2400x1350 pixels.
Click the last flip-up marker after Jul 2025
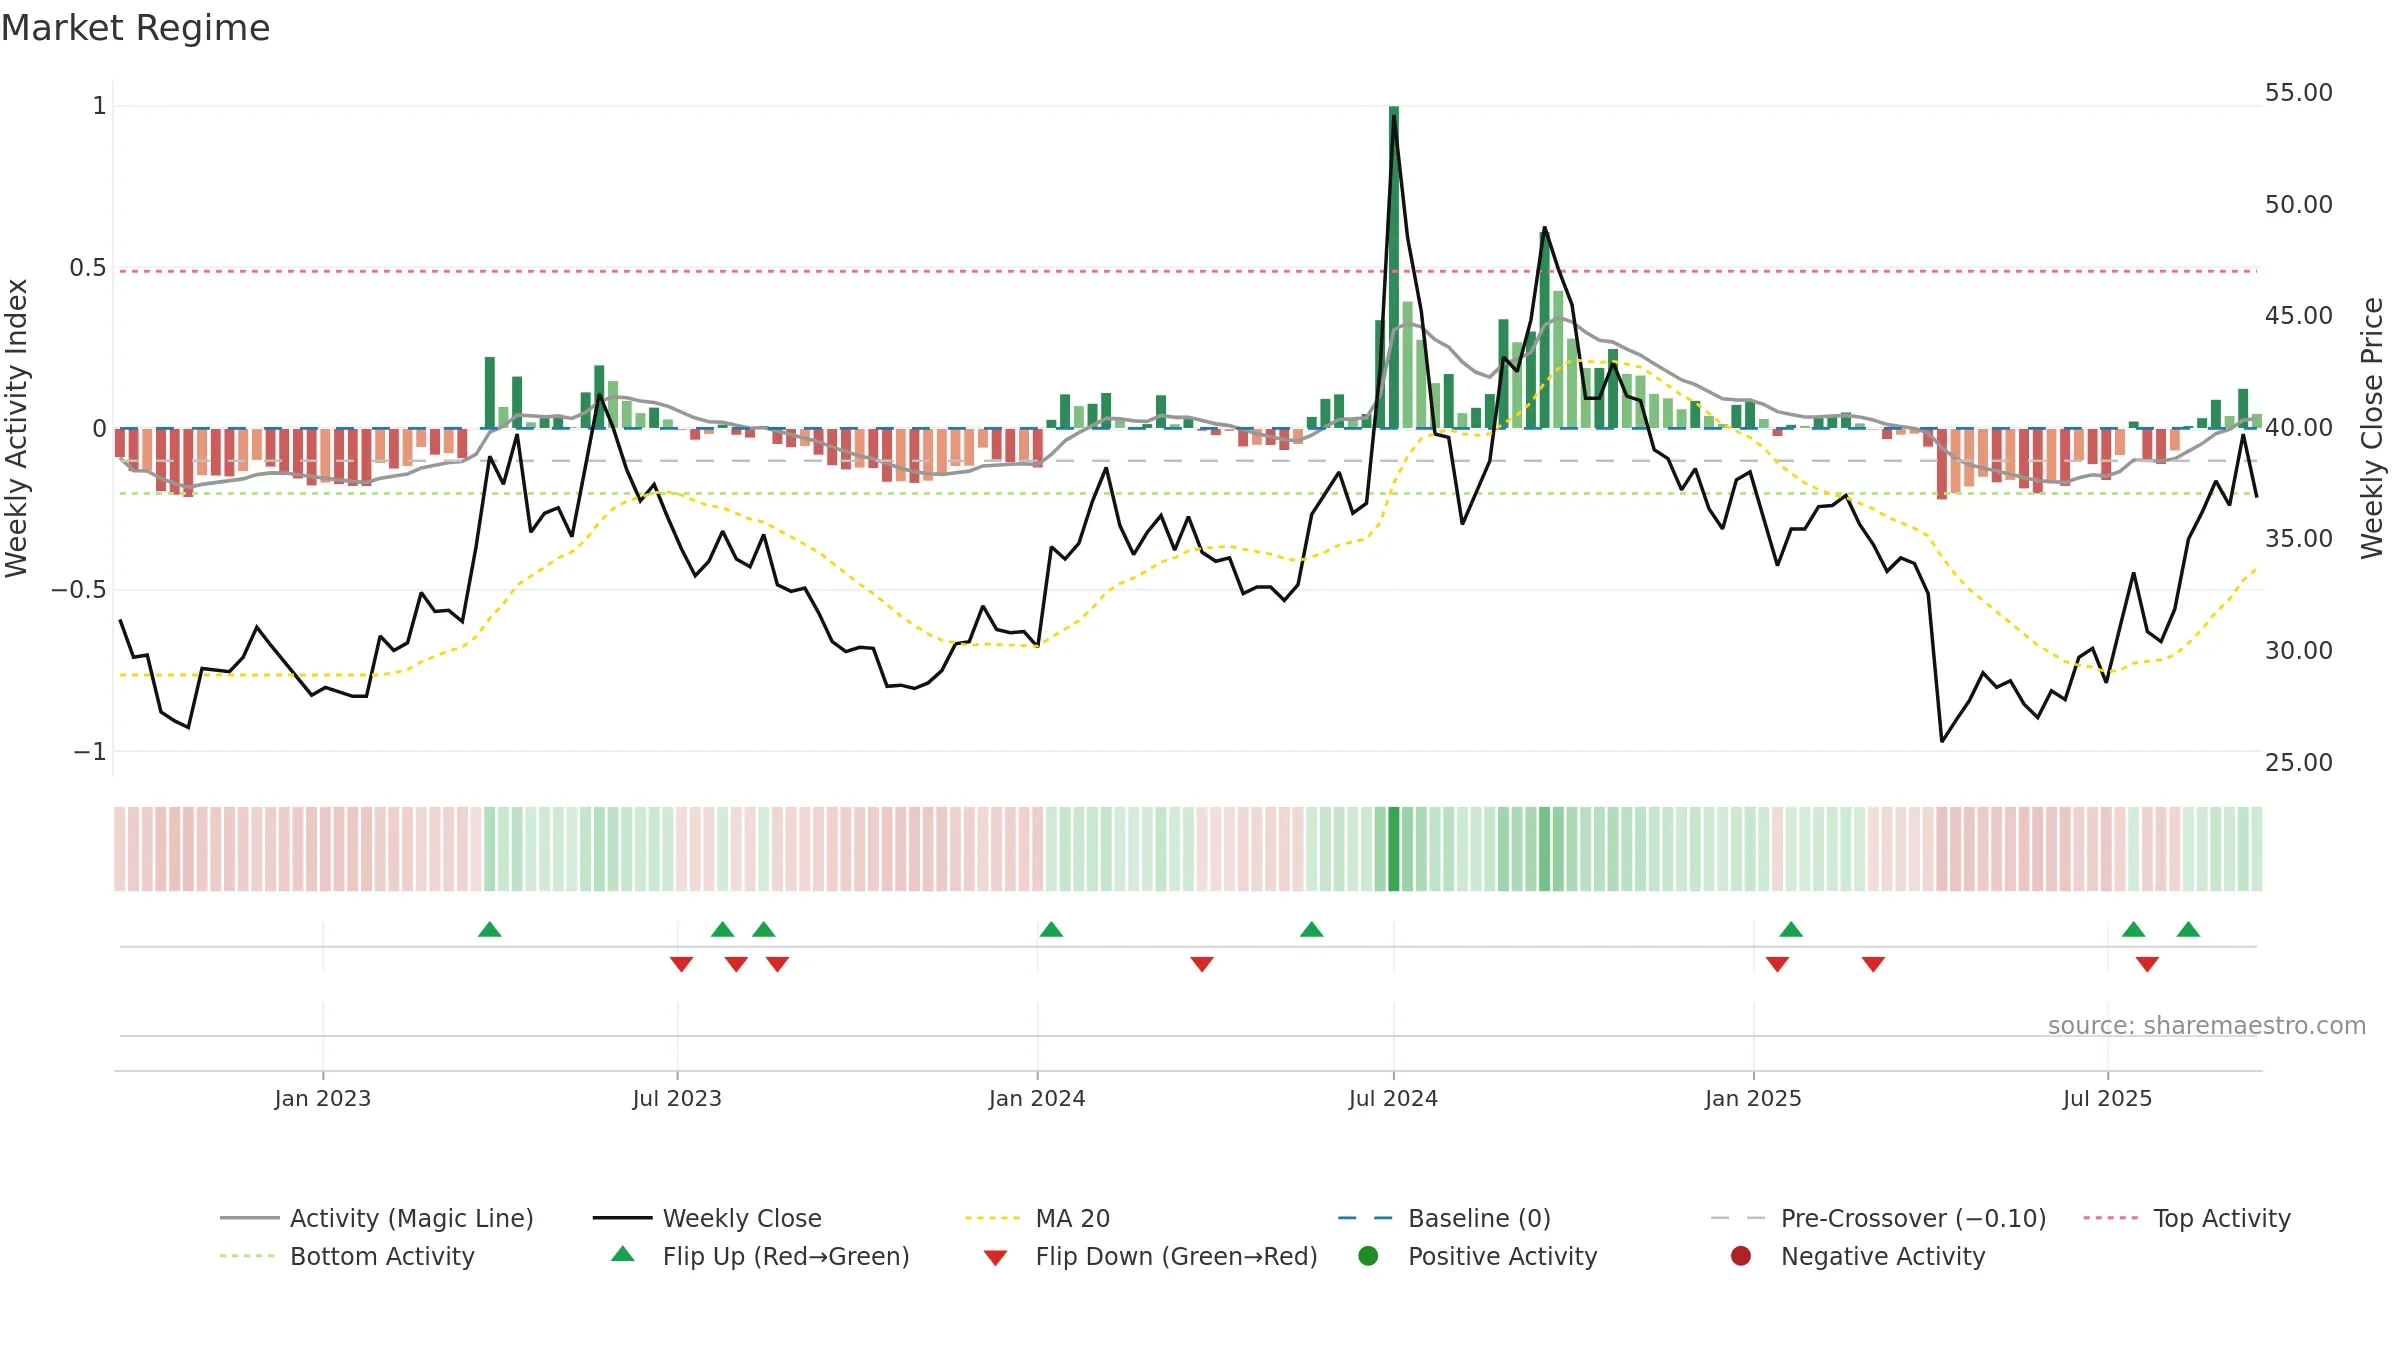(2188, 930)
